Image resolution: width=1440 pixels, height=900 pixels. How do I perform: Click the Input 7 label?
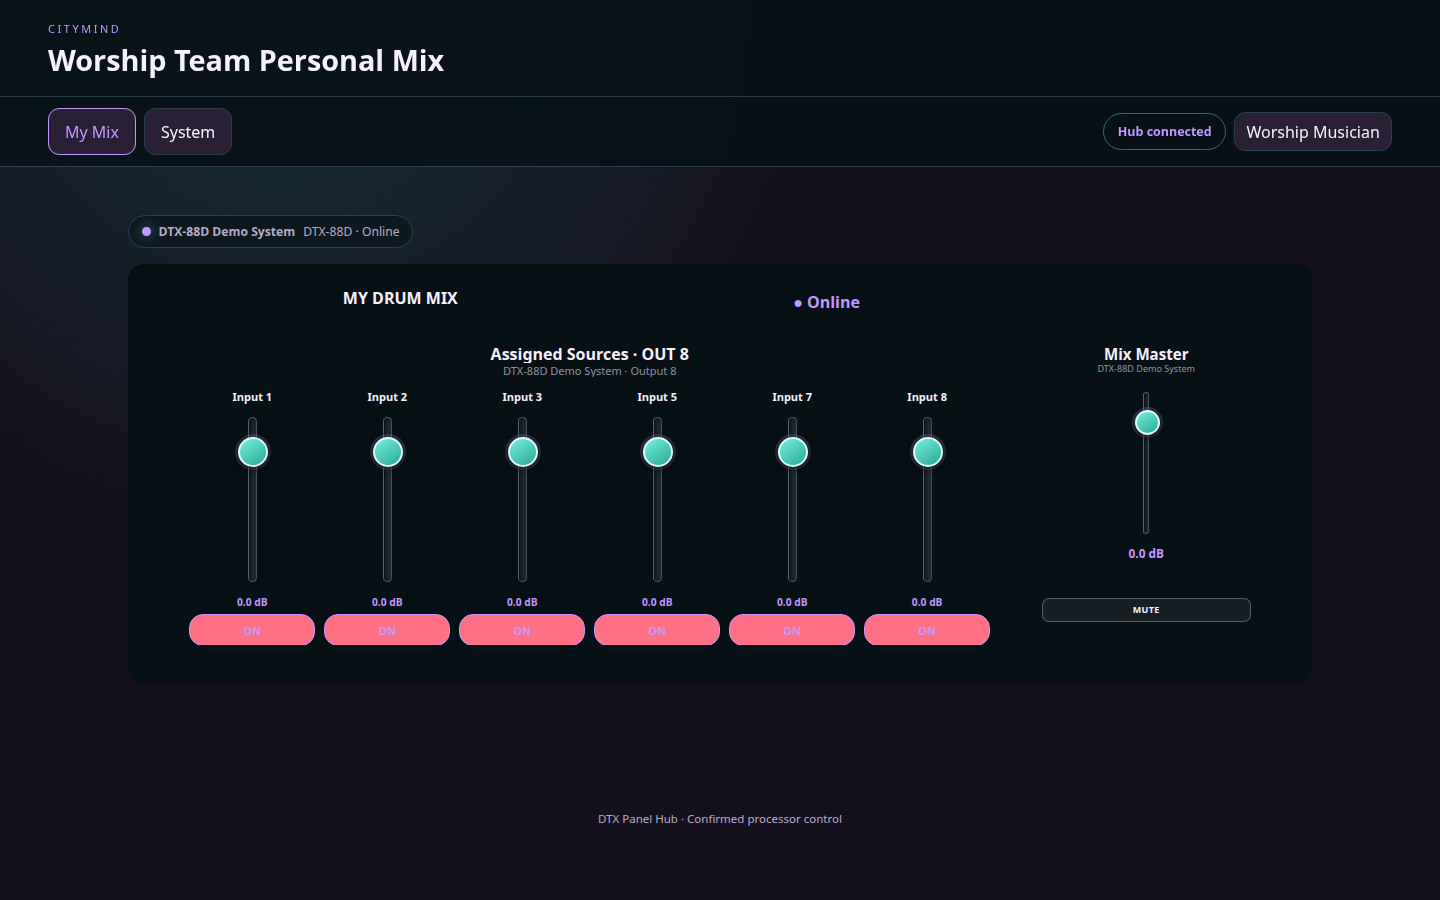point(792,397)
